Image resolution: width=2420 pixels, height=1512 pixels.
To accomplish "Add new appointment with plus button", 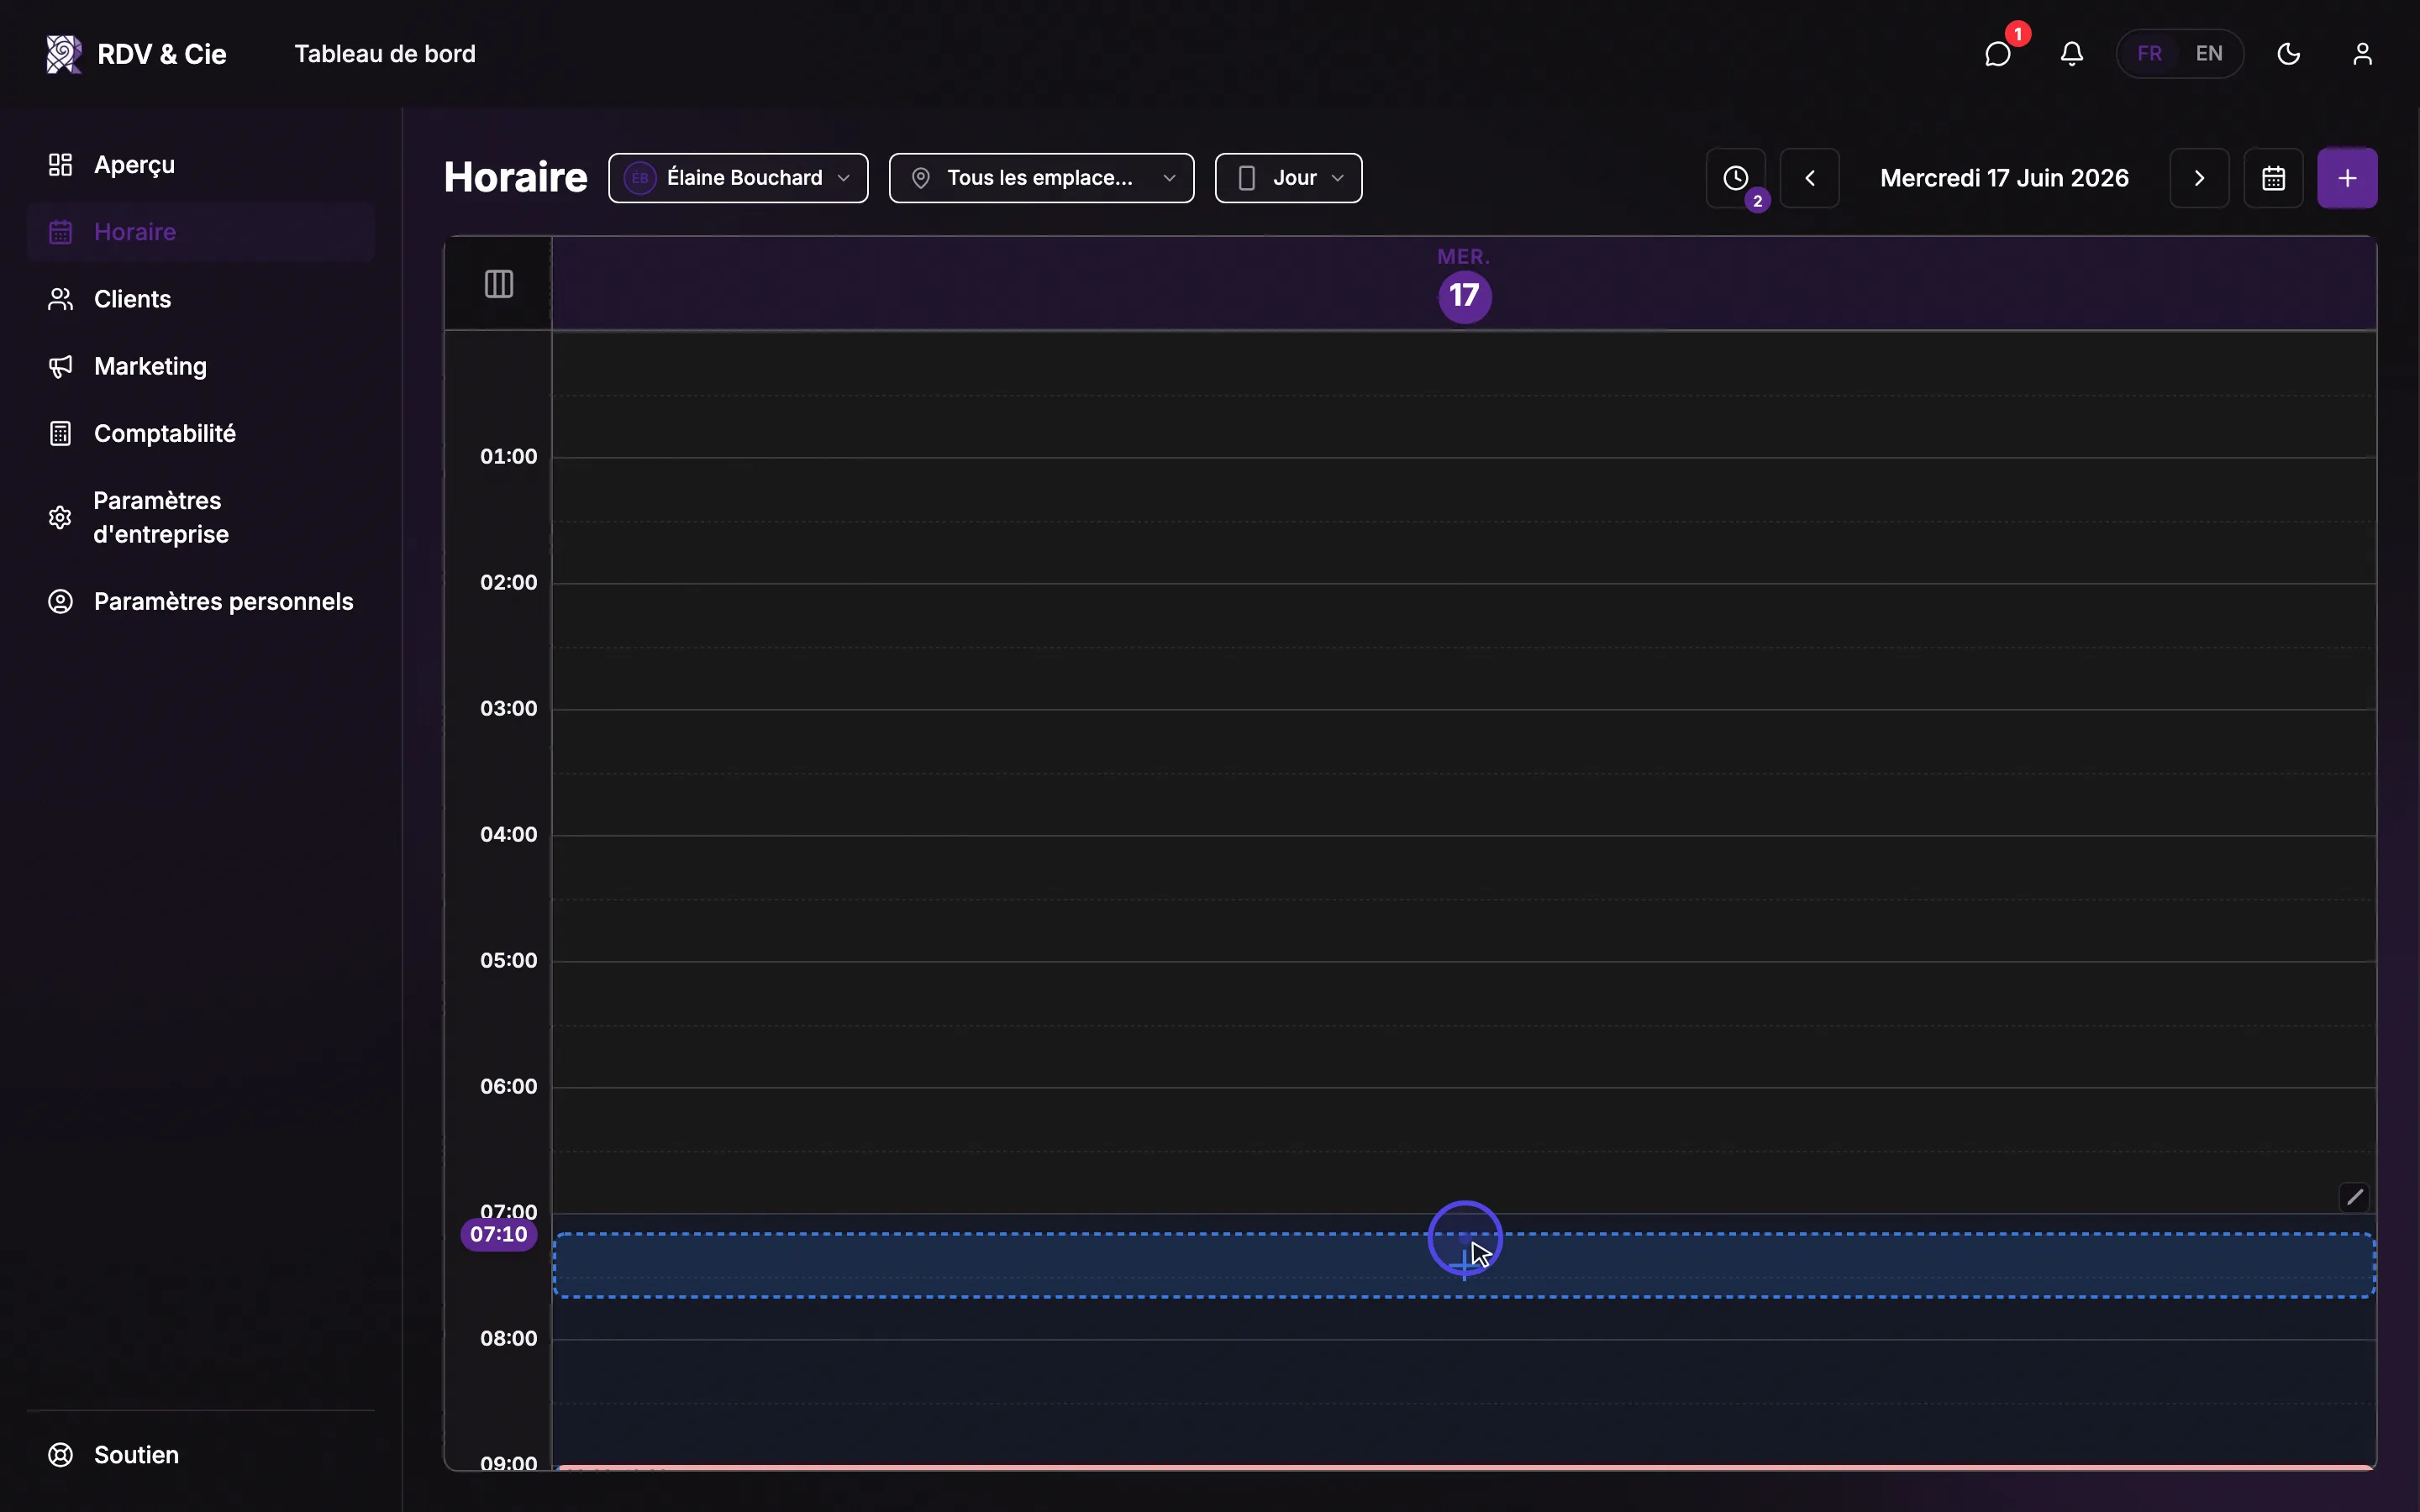I will click(x=2347, y=178).
